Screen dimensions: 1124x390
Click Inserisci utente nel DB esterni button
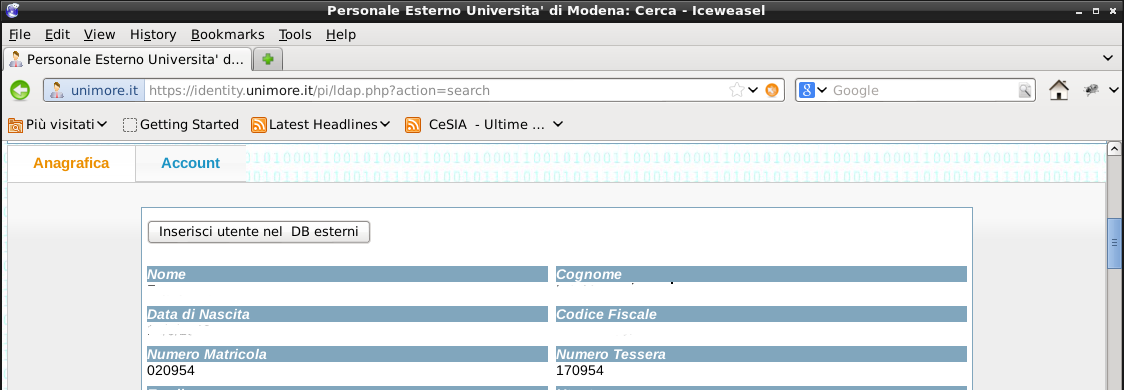(x=259, y=232)
